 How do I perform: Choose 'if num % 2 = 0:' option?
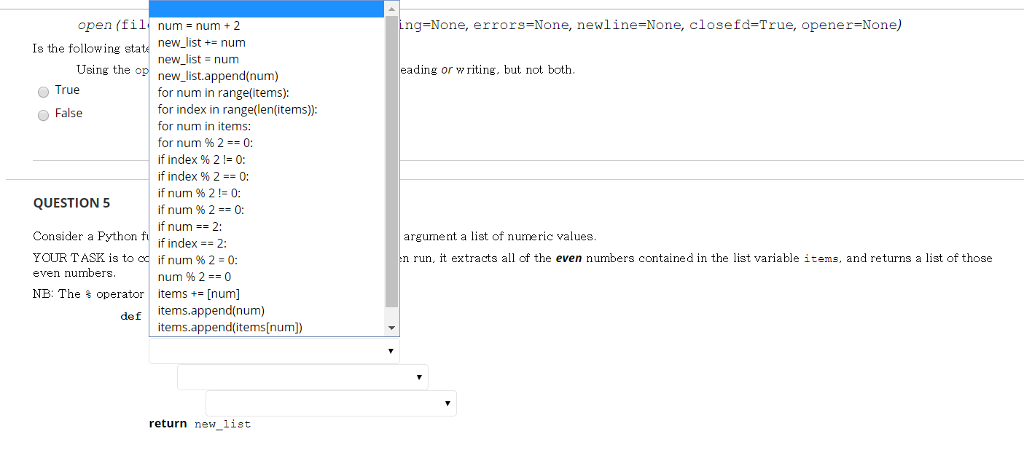click(267, 260)
